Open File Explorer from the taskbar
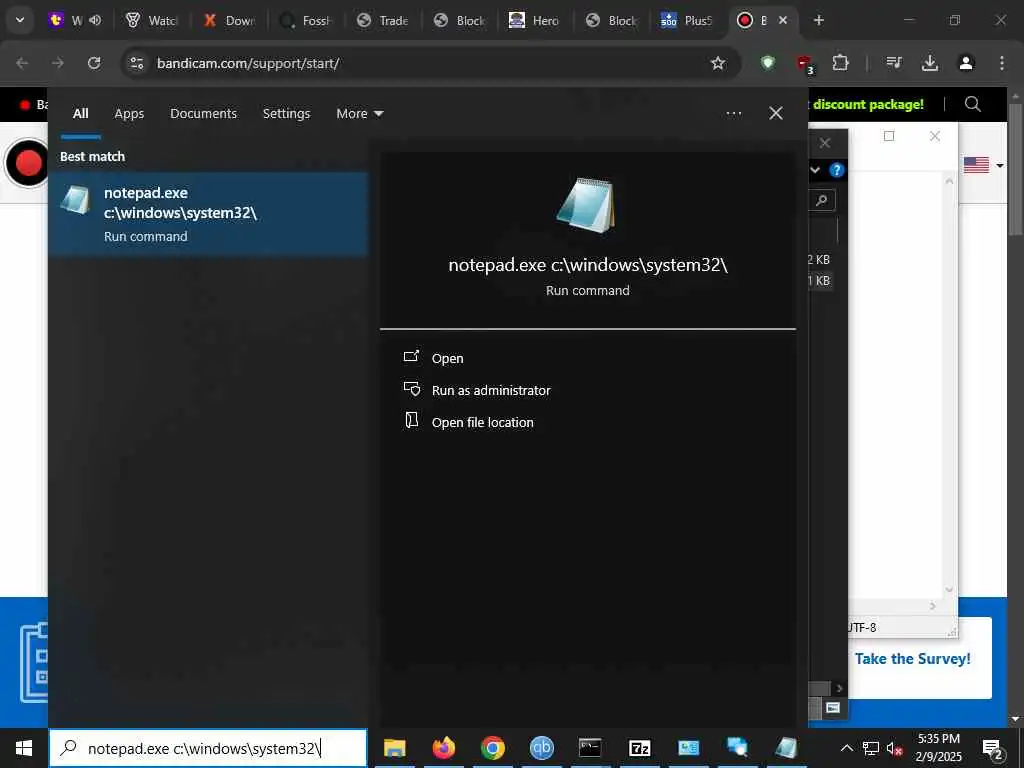The height and width of the screenshot is (768, 1024). coord(394,748)
